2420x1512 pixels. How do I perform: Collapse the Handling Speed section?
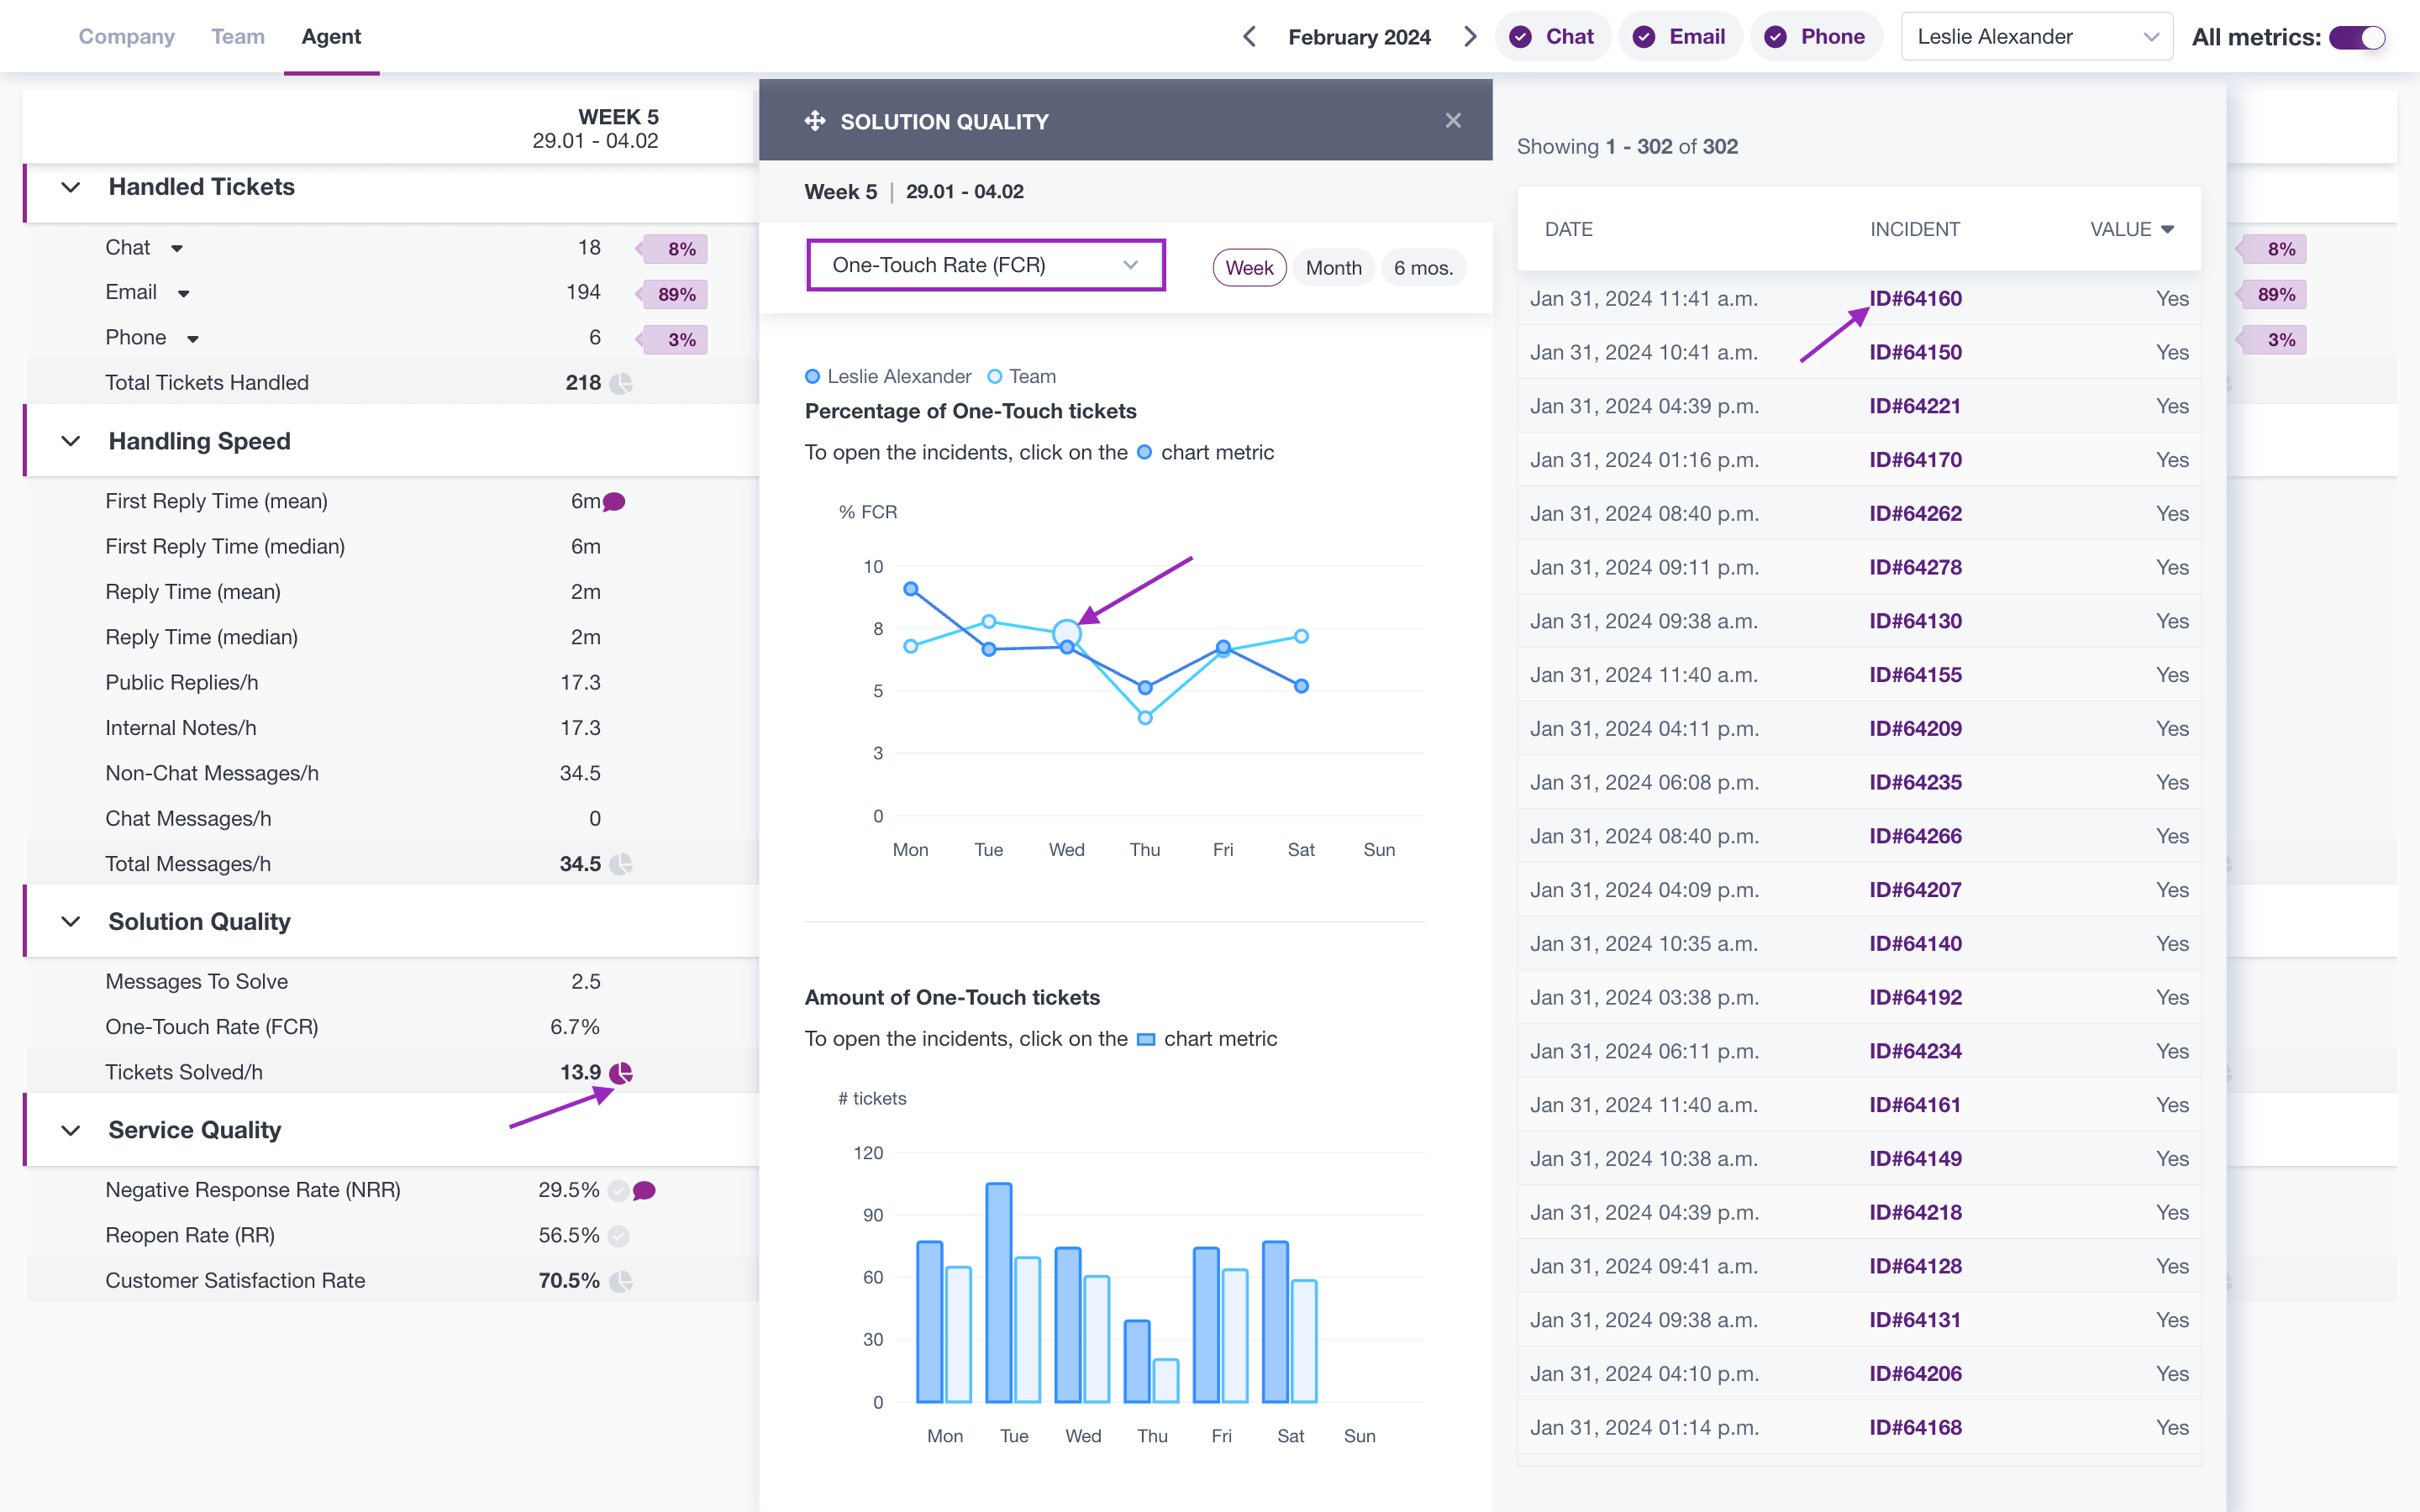click(71, 441)
